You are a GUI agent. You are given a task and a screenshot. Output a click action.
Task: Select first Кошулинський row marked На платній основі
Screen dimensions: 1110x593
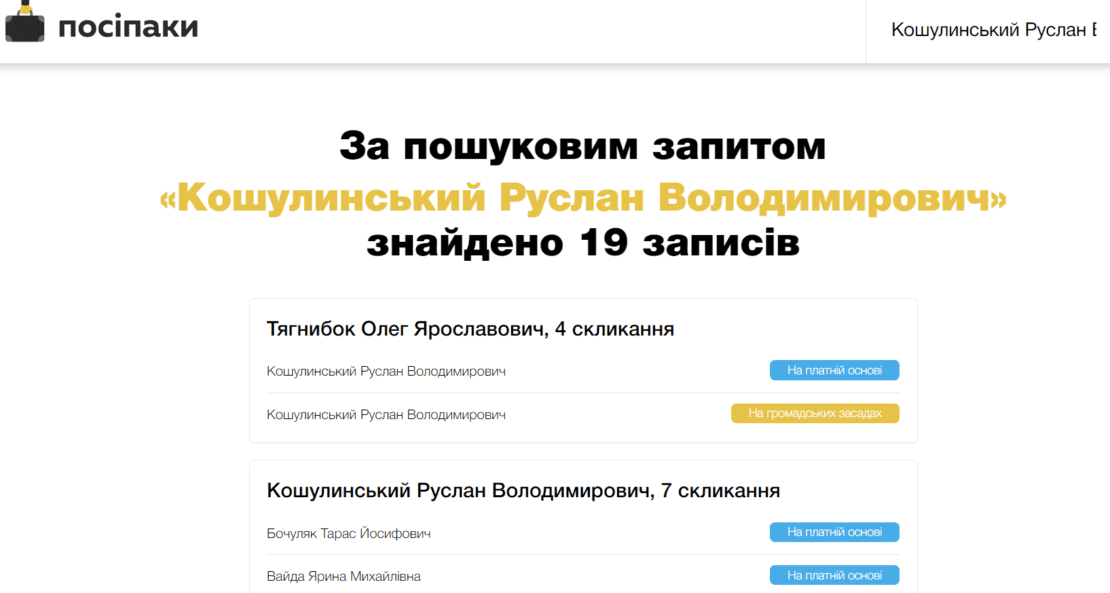pyautogui.click(x=583, y=372)
